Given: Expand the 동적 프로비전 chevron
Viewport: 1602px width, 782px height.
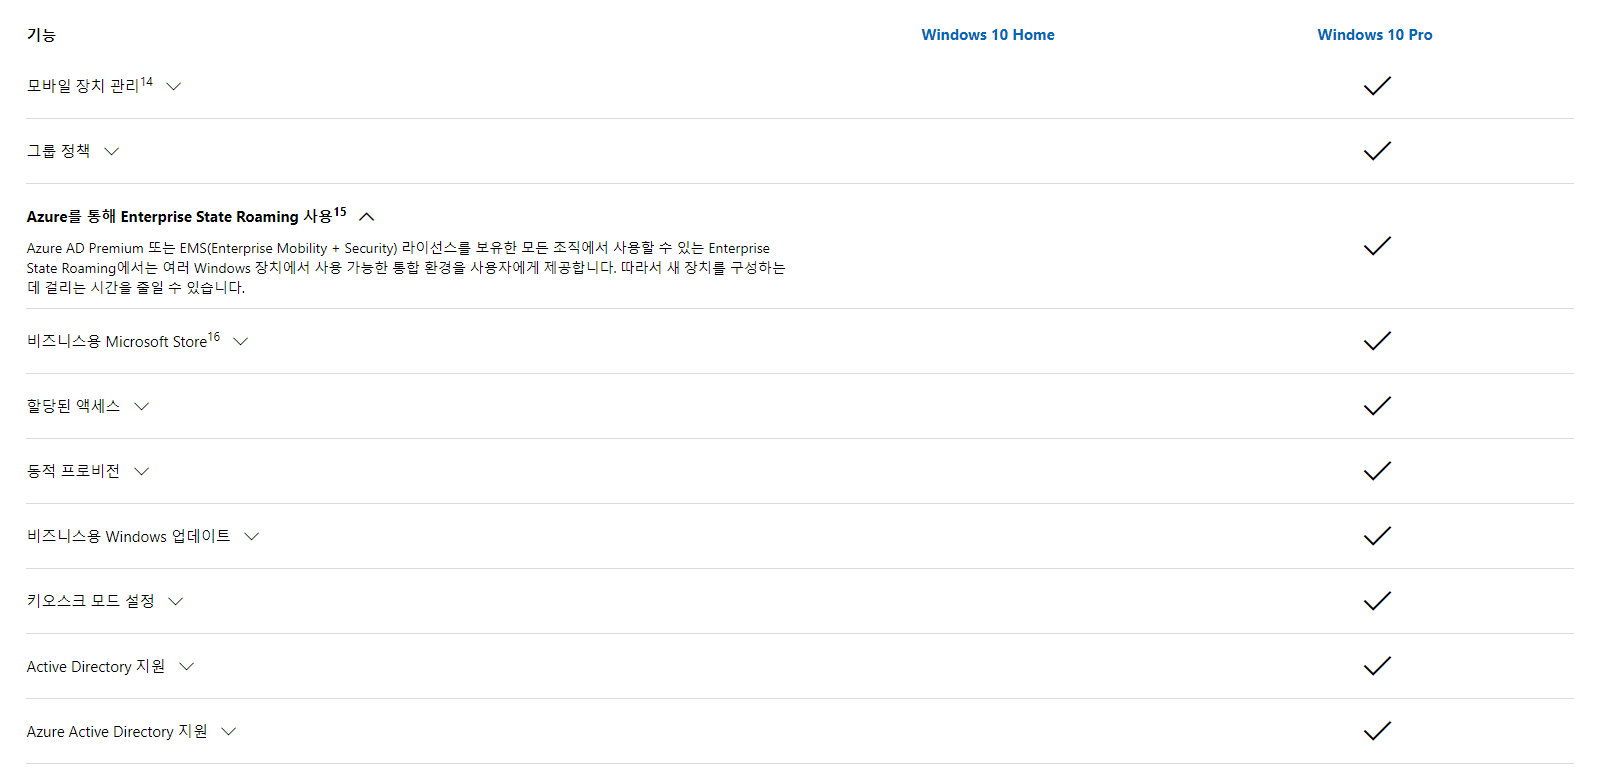Looking at the screenshot, I should coord(142,471).
